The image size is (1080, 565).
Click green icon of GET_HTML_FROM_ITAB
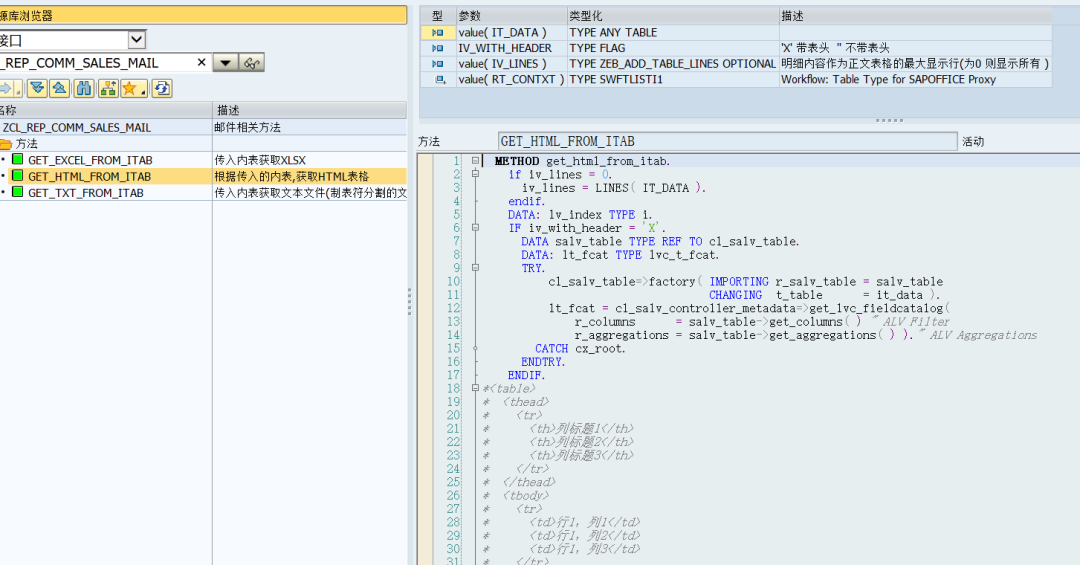[18, 176]
